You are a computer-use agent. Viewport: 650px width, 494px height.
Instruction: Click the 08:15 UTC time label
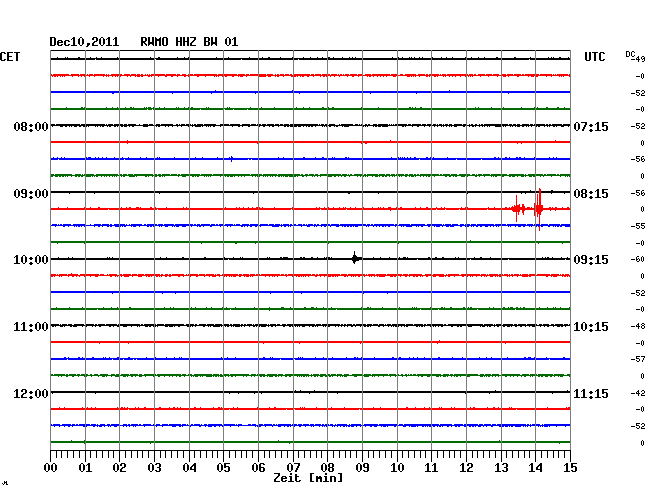pyautogui.click(x=591, y=194)
